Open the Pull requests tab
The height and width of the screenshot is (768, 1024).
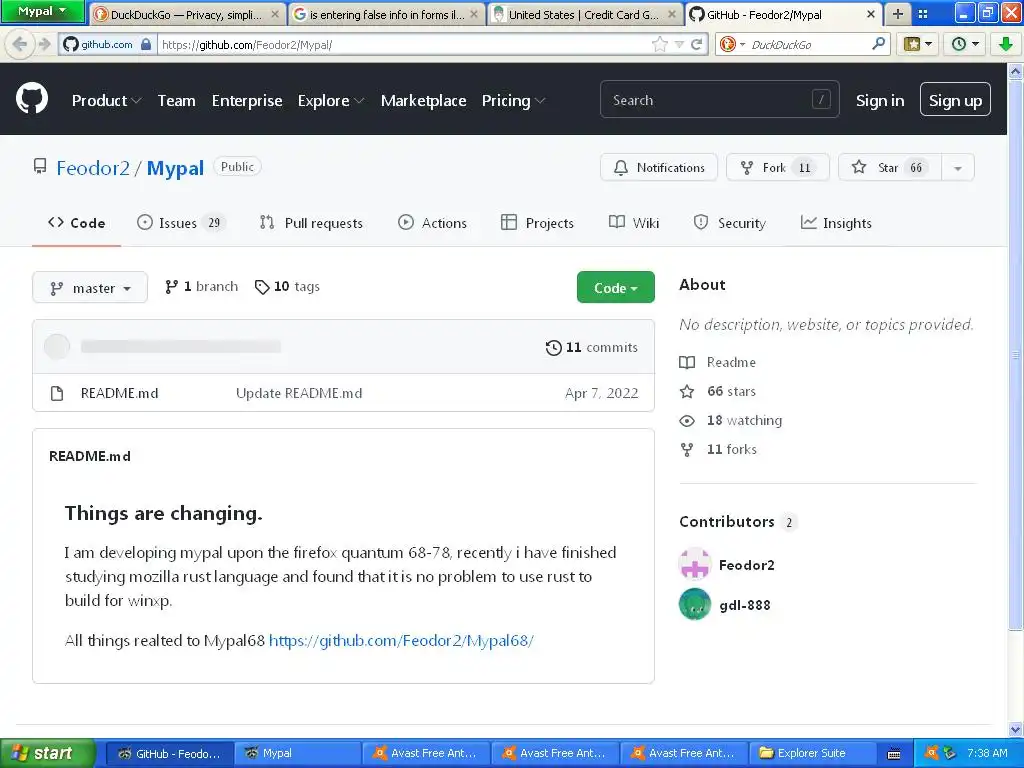(311, 223)
